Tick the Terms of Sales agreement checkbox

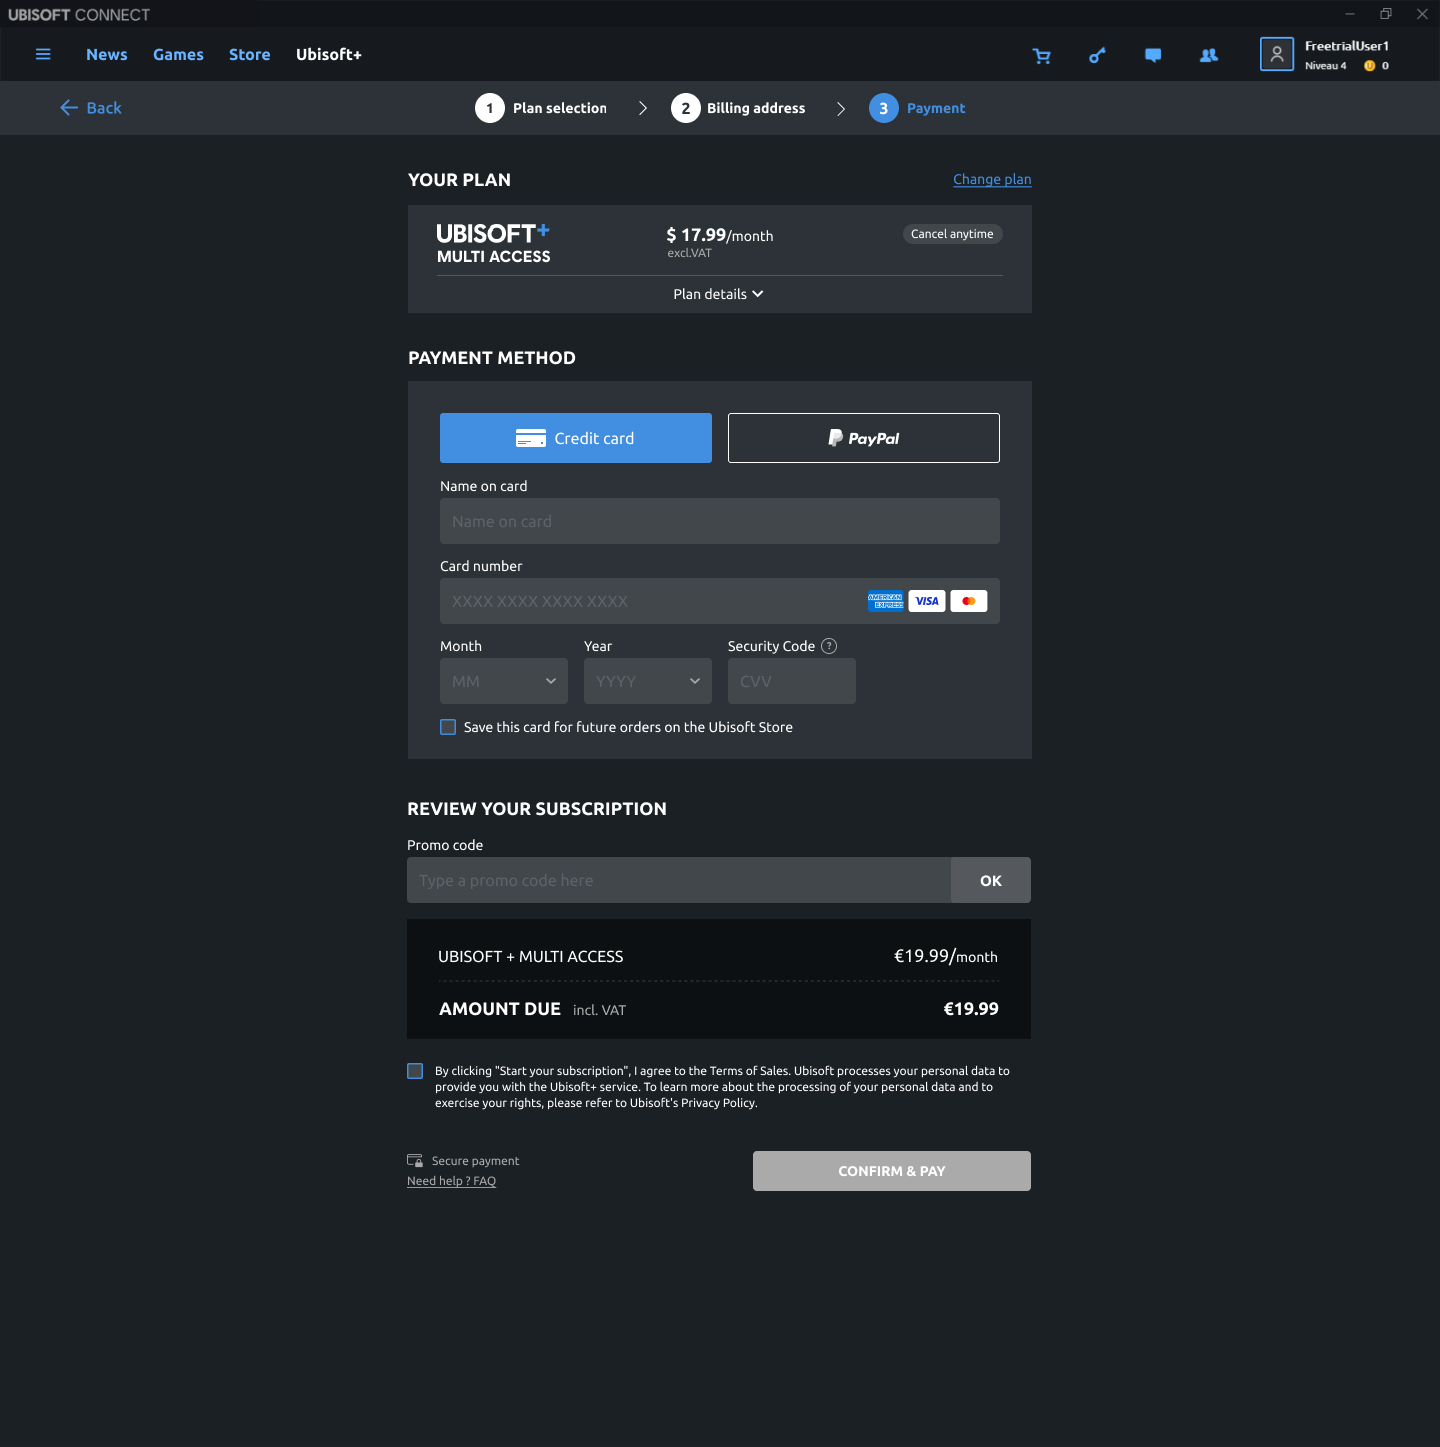[x=415, y=1071]
